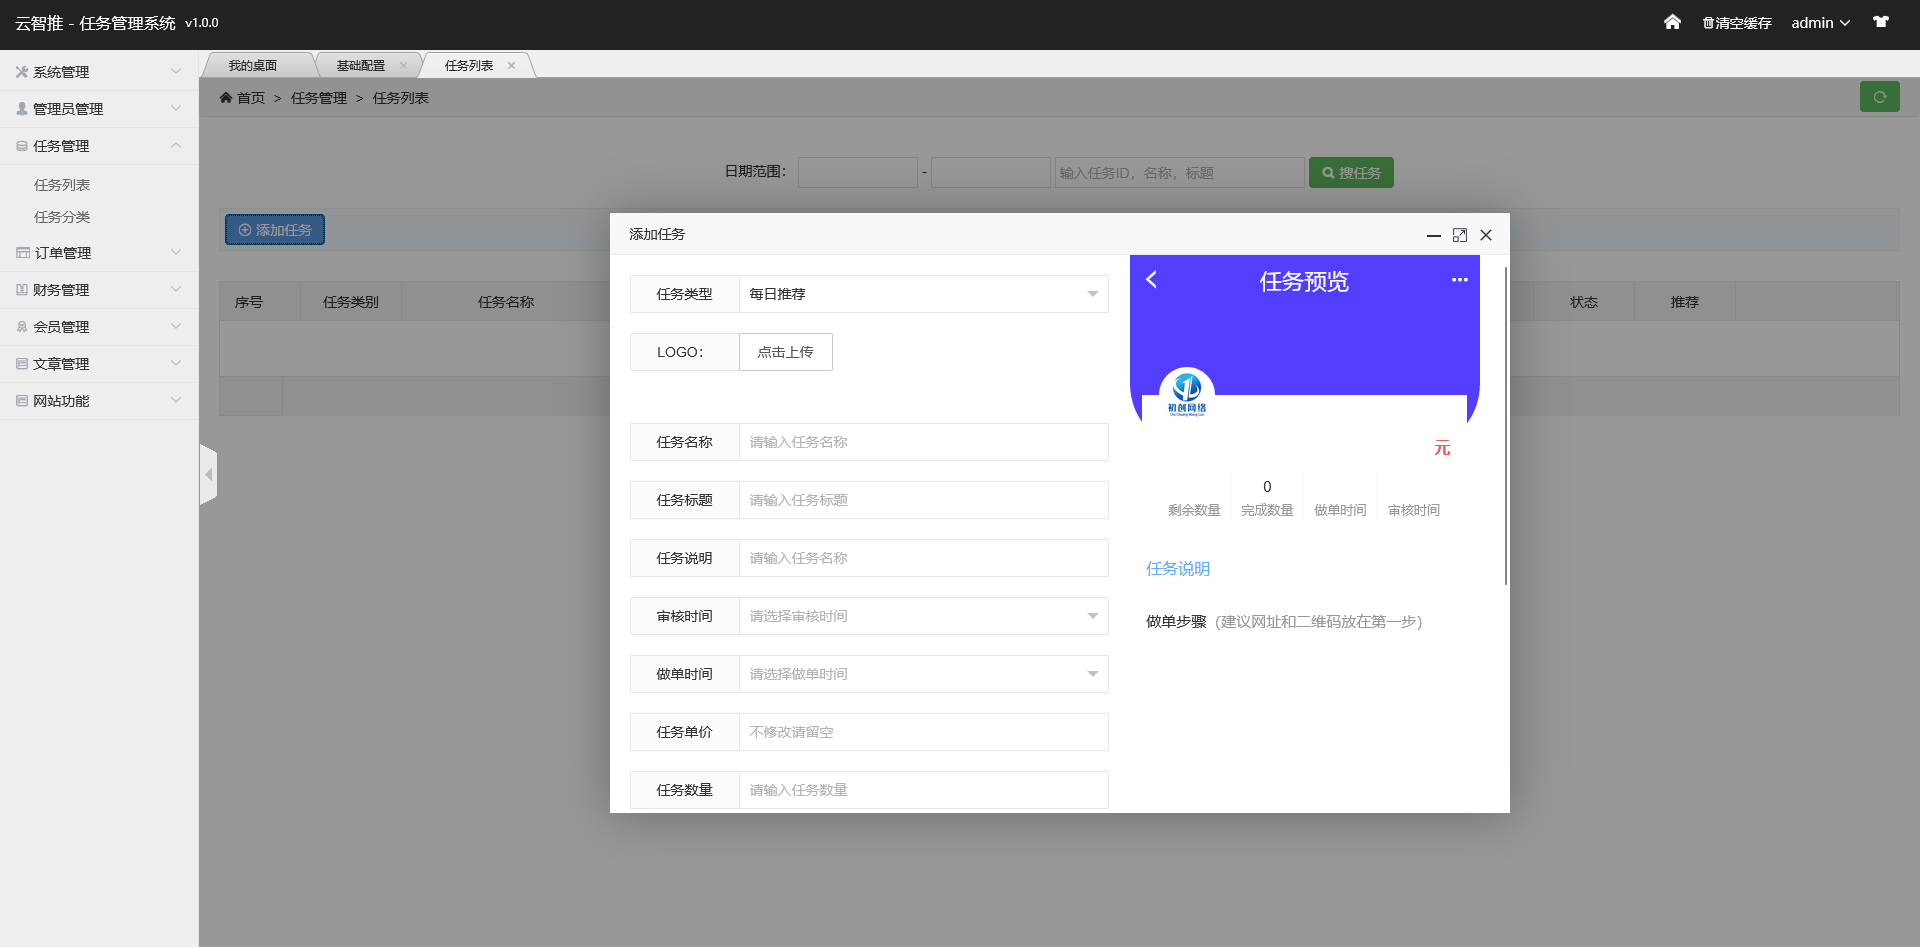Click the home icon in top bar
The height and width of the screenshot is (947, 1920).
pos(1672,22)
